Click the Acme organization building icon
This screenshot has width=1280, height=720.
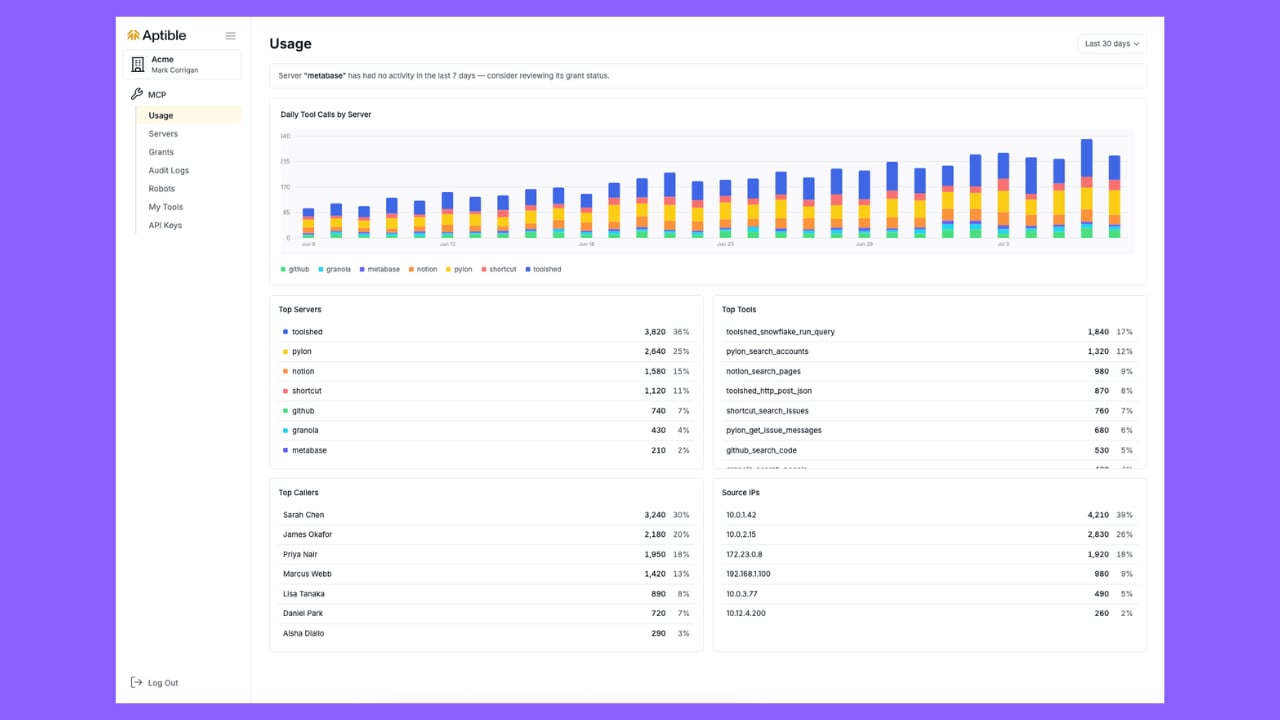tap(138, 65)
